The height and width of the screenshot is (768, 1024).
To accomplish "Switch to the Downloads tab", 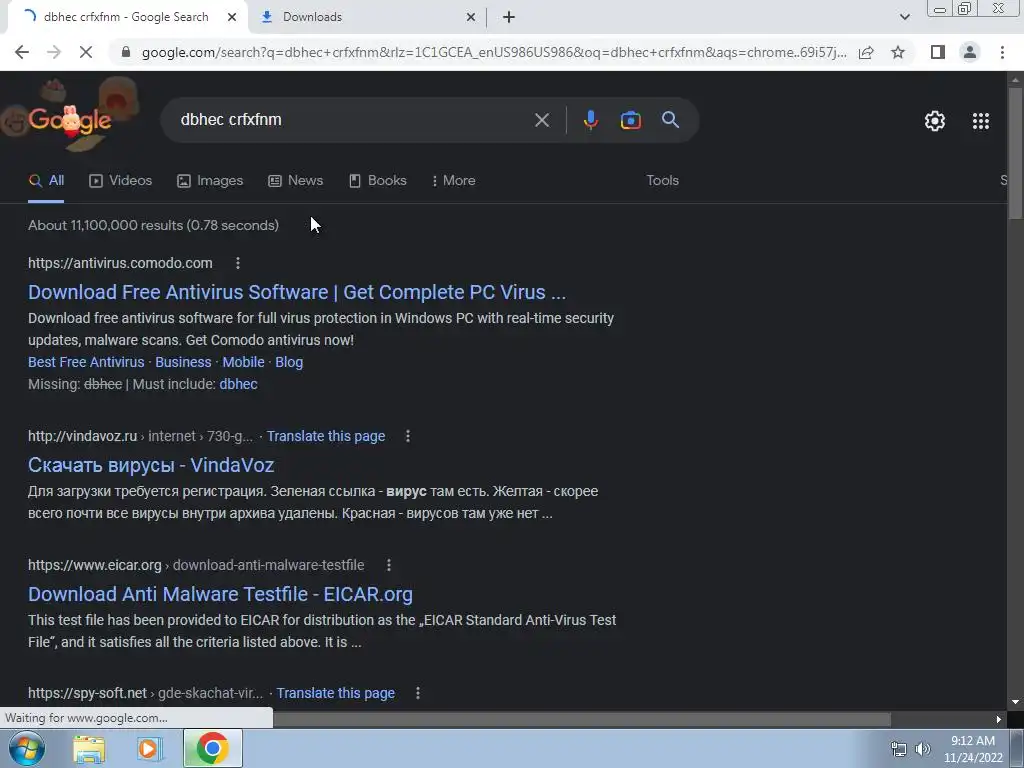I will [368, 17].
